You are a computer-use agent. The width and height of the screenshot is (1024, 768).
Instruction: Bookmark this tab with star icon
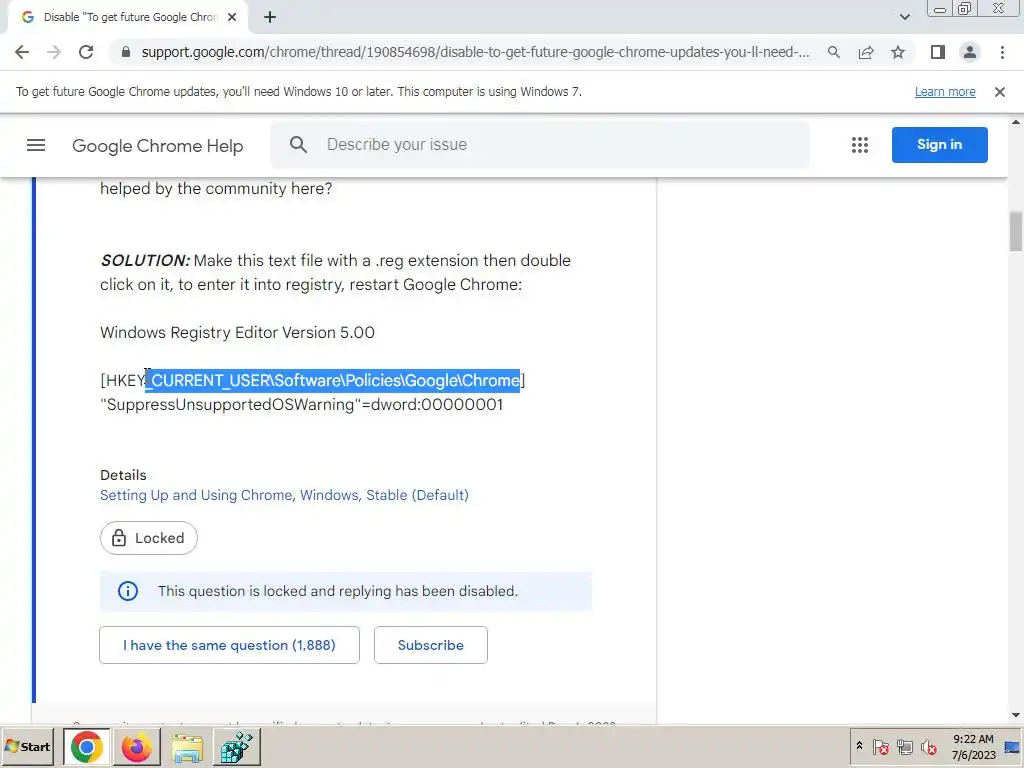tap(898, 52)
